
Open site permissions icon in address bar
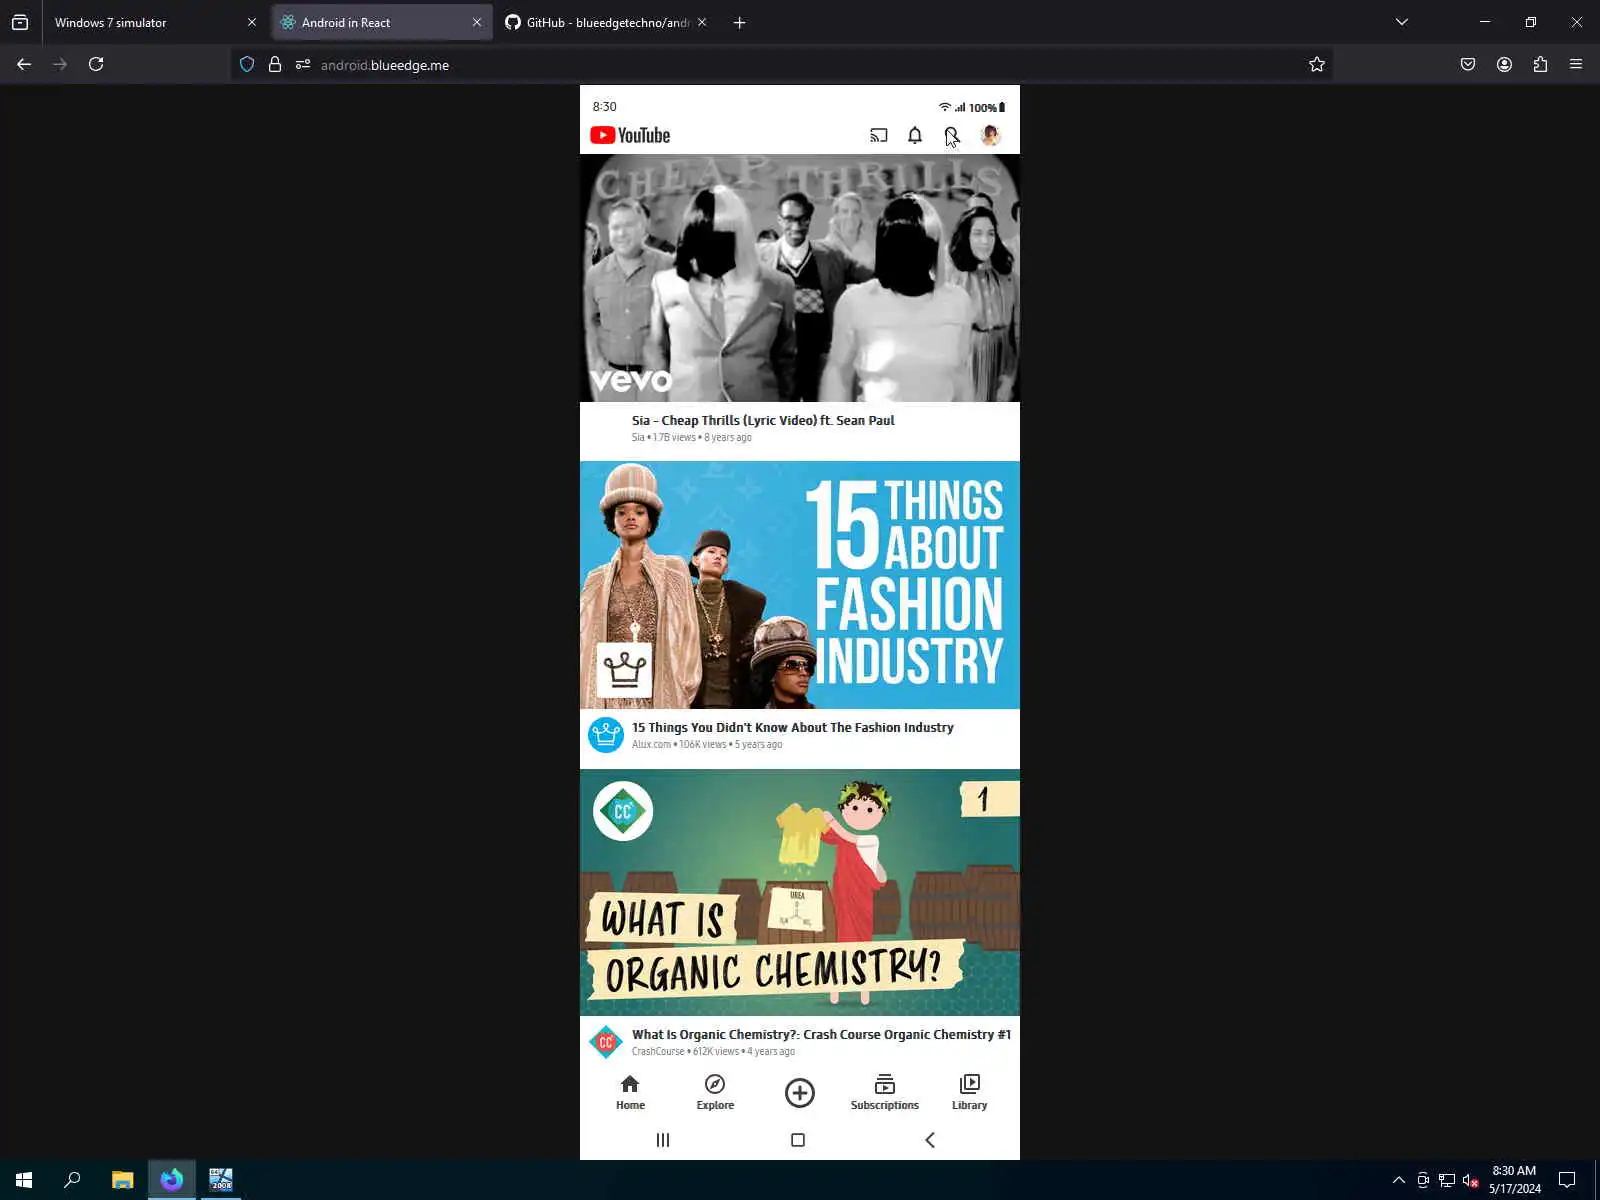(x=303, y=64)
